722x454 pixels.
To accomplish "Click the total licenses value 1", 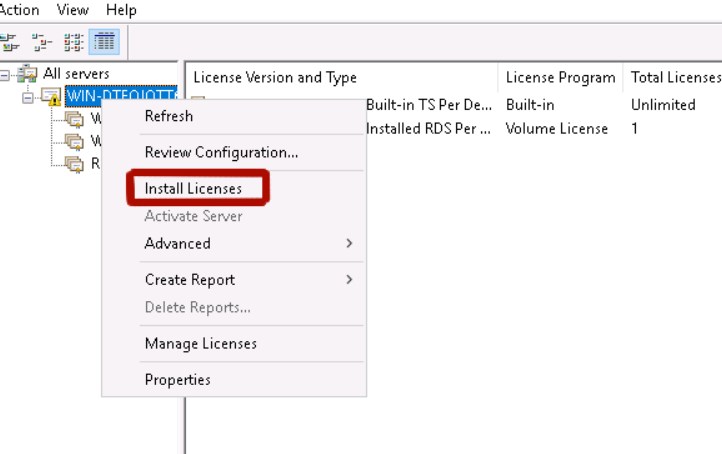I will tap(635, 128).
